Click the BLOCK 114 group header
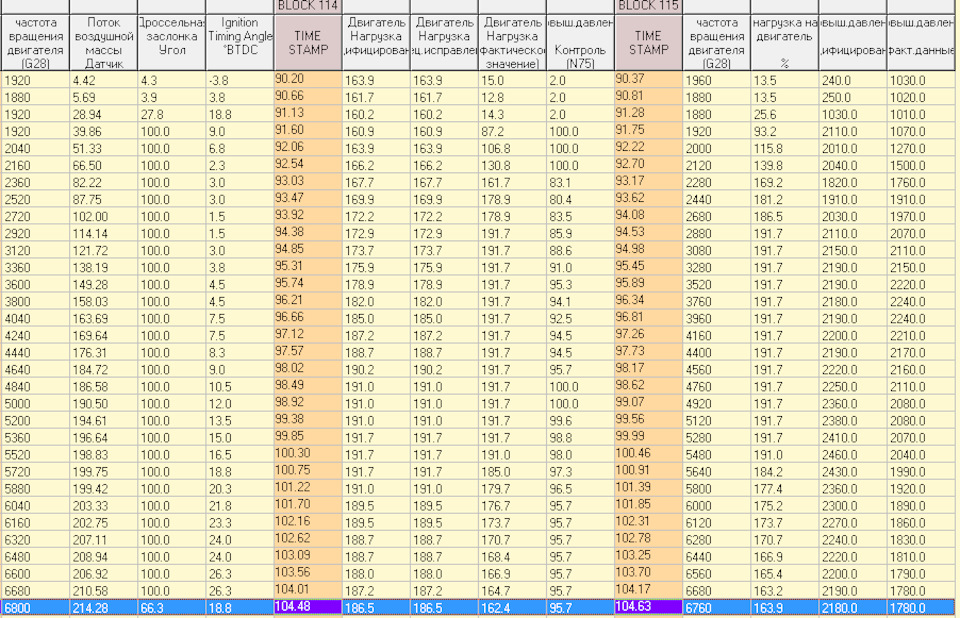This screenshot has height=618, width=960. point(308,6)
